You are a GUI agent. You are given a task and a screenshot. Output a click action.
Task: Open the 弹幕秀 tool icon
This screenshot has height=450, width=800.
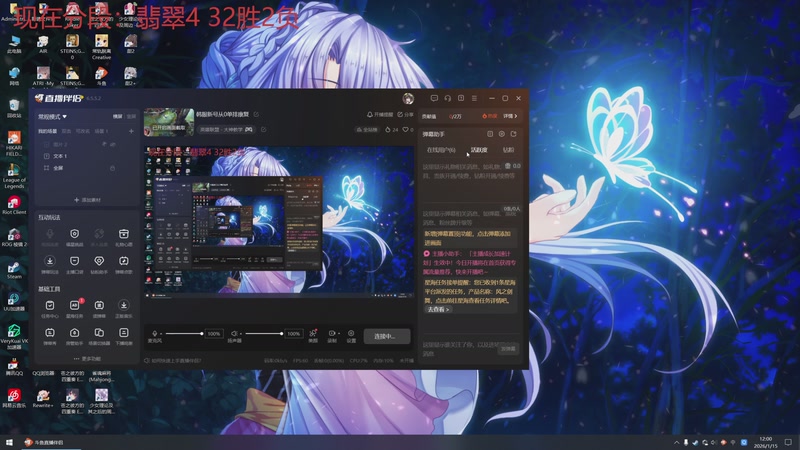(49, 333)
